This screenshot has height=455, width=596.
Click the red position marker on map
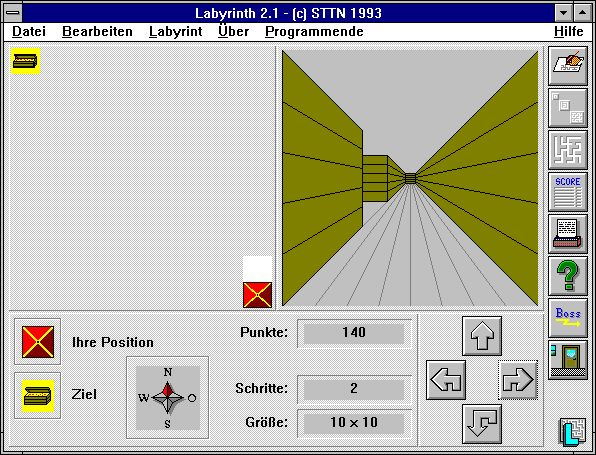(257, 295)
